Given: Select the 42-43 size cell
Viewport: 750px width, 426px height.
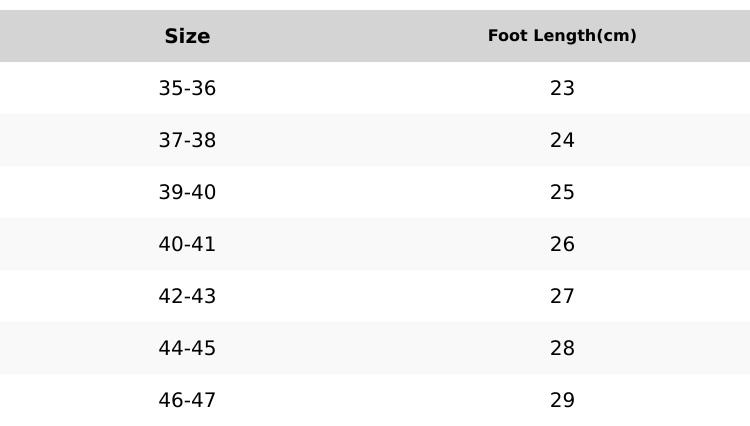Looking at the screenshot, I should click(x=187, y=296).
